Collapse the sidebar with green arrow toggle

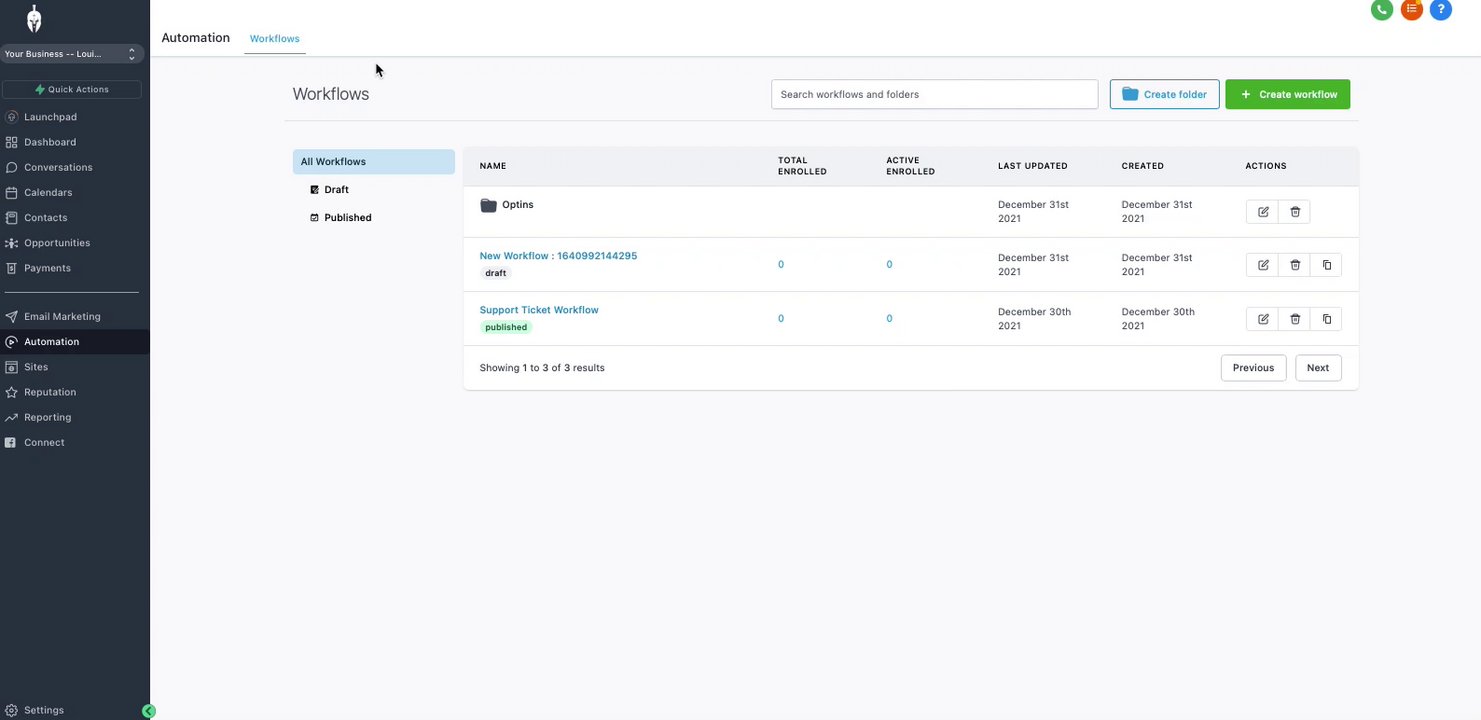point(149,711)
